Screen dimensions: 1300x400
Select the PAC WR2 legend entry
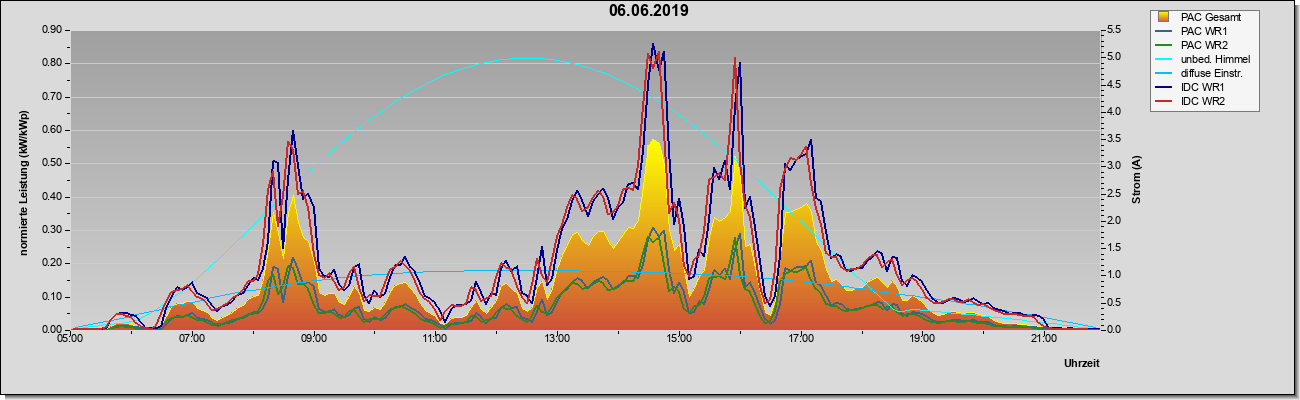click(x=1204, y=45)
